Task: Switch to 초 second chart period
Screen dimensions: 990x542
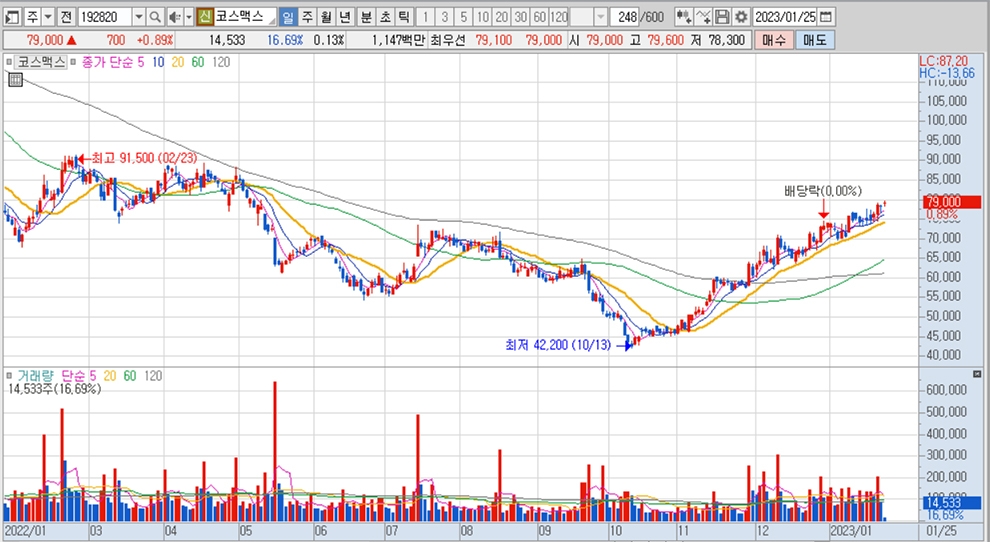Action: (x=385, y=16)
